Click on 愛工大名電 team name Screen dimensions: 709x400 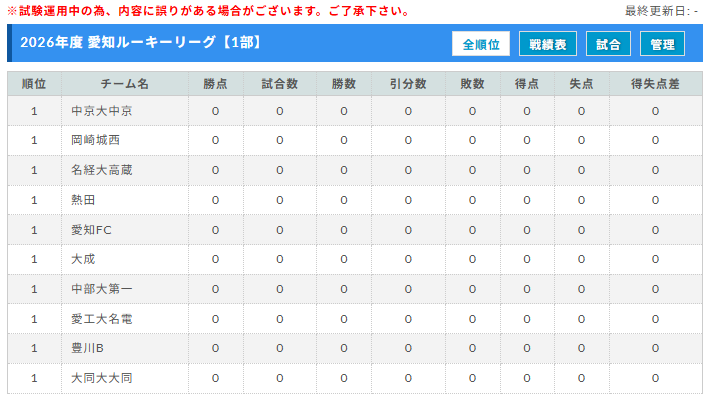pos(102,319)
